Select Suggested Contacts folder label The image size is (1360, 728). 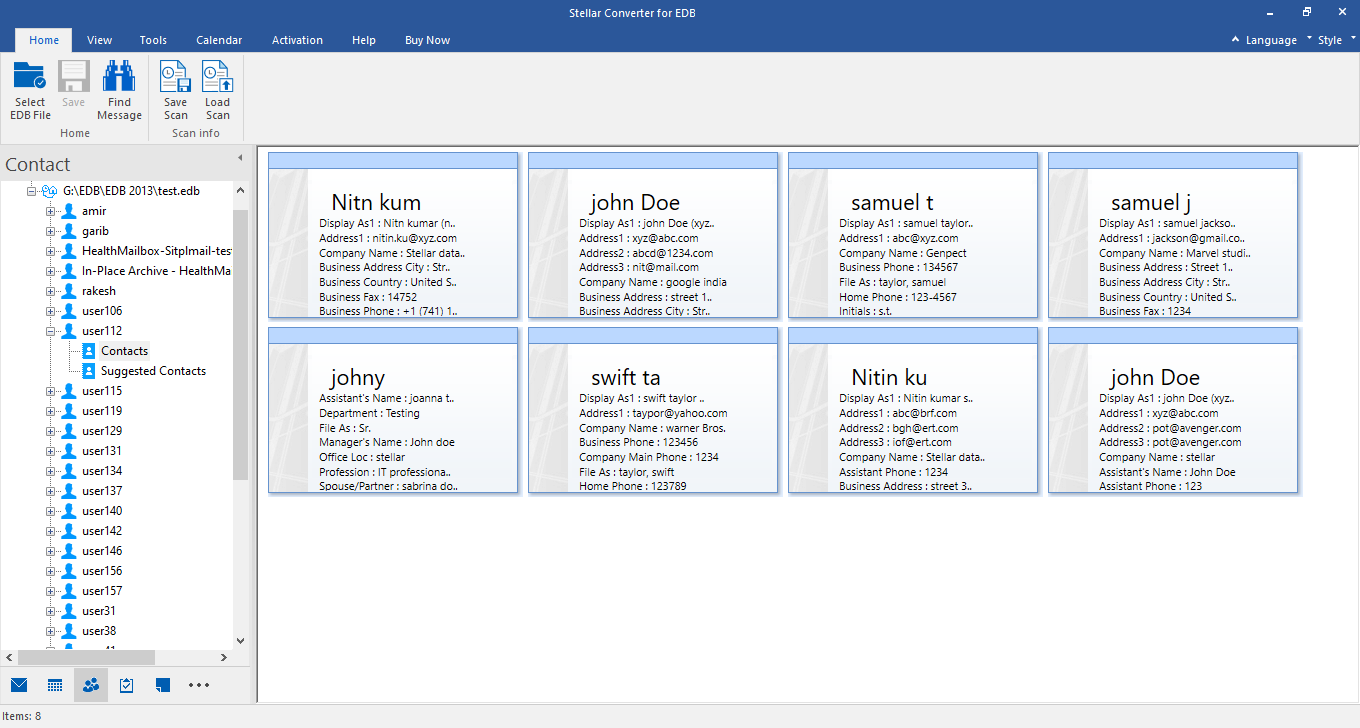tap(153, 371)
